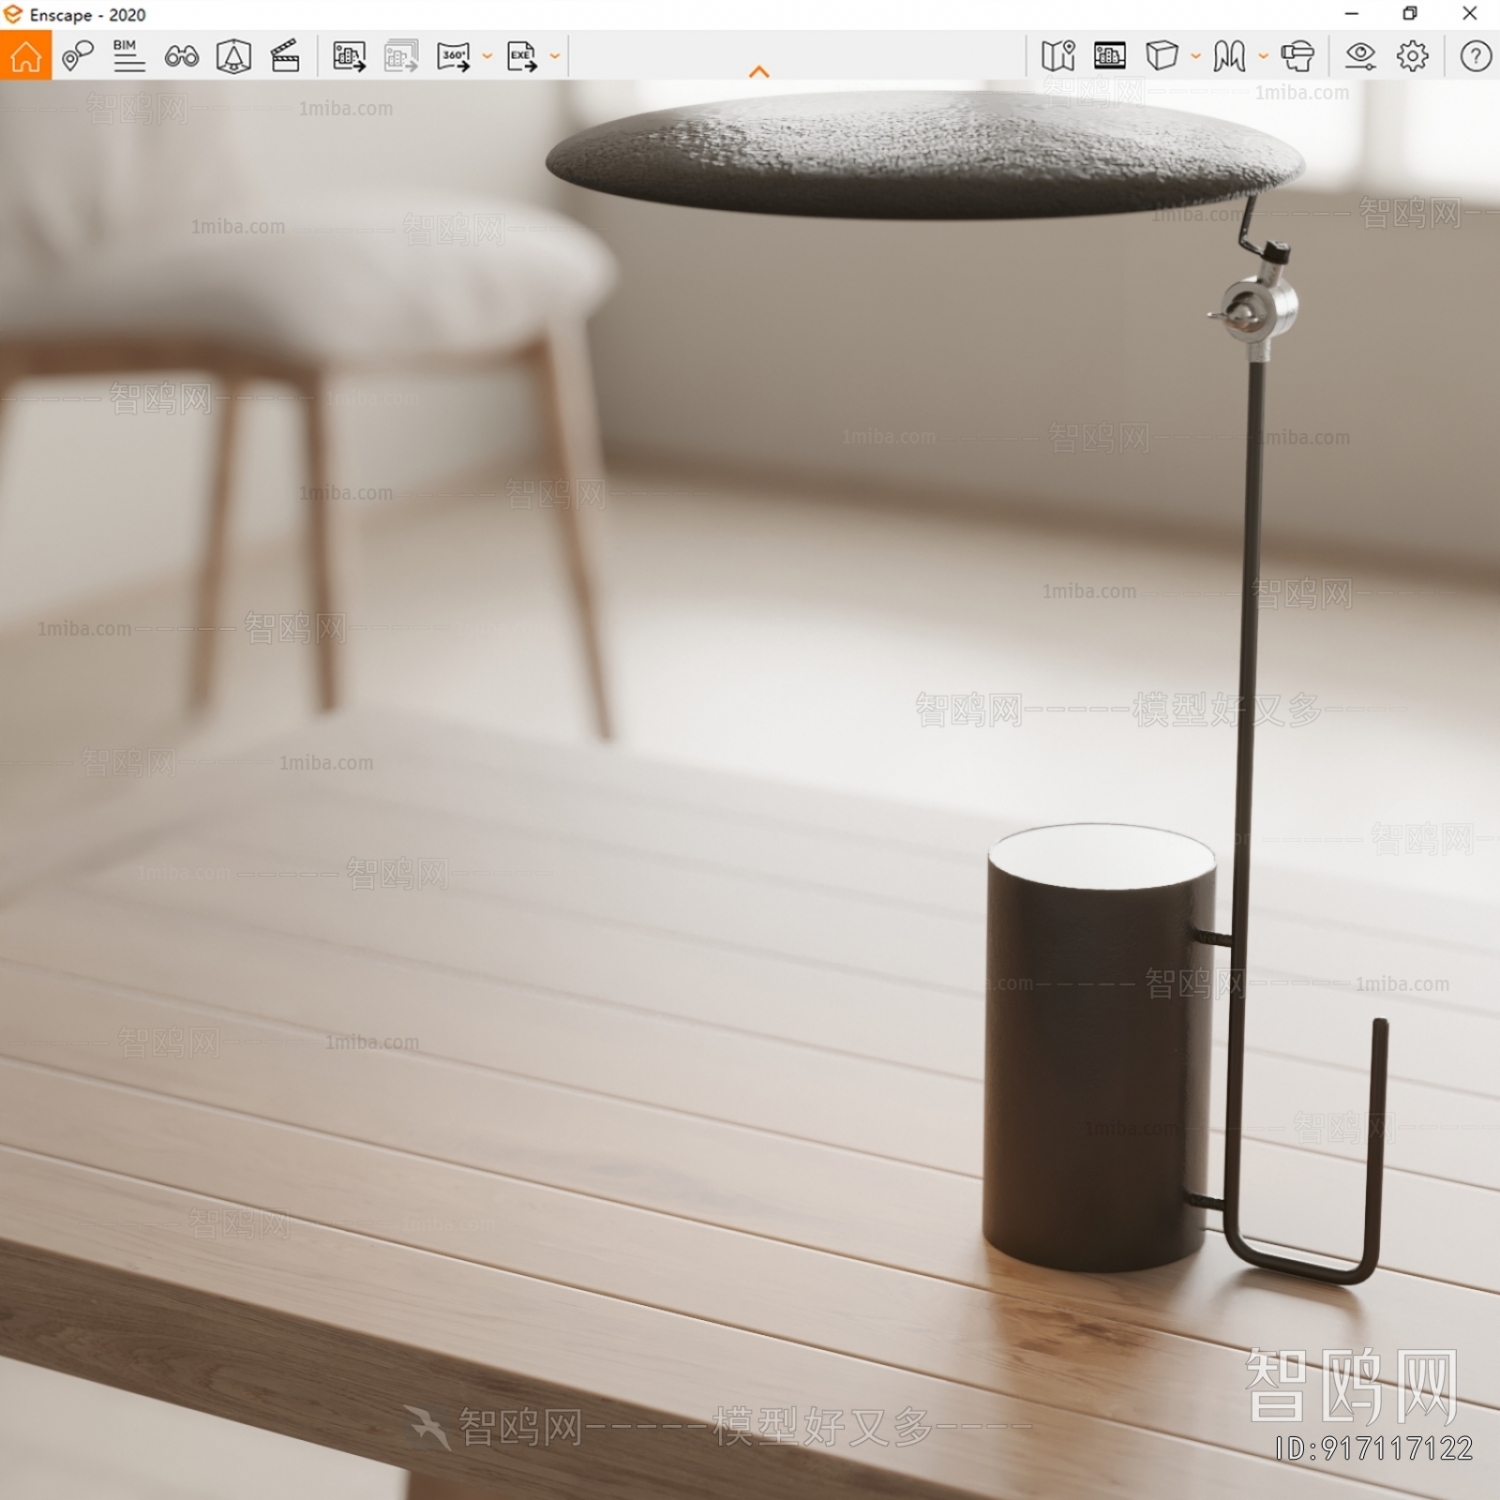Open view management binoculars icon
The width and height of the screenshot is (1500, 1500).
click(x=181, y=57)
